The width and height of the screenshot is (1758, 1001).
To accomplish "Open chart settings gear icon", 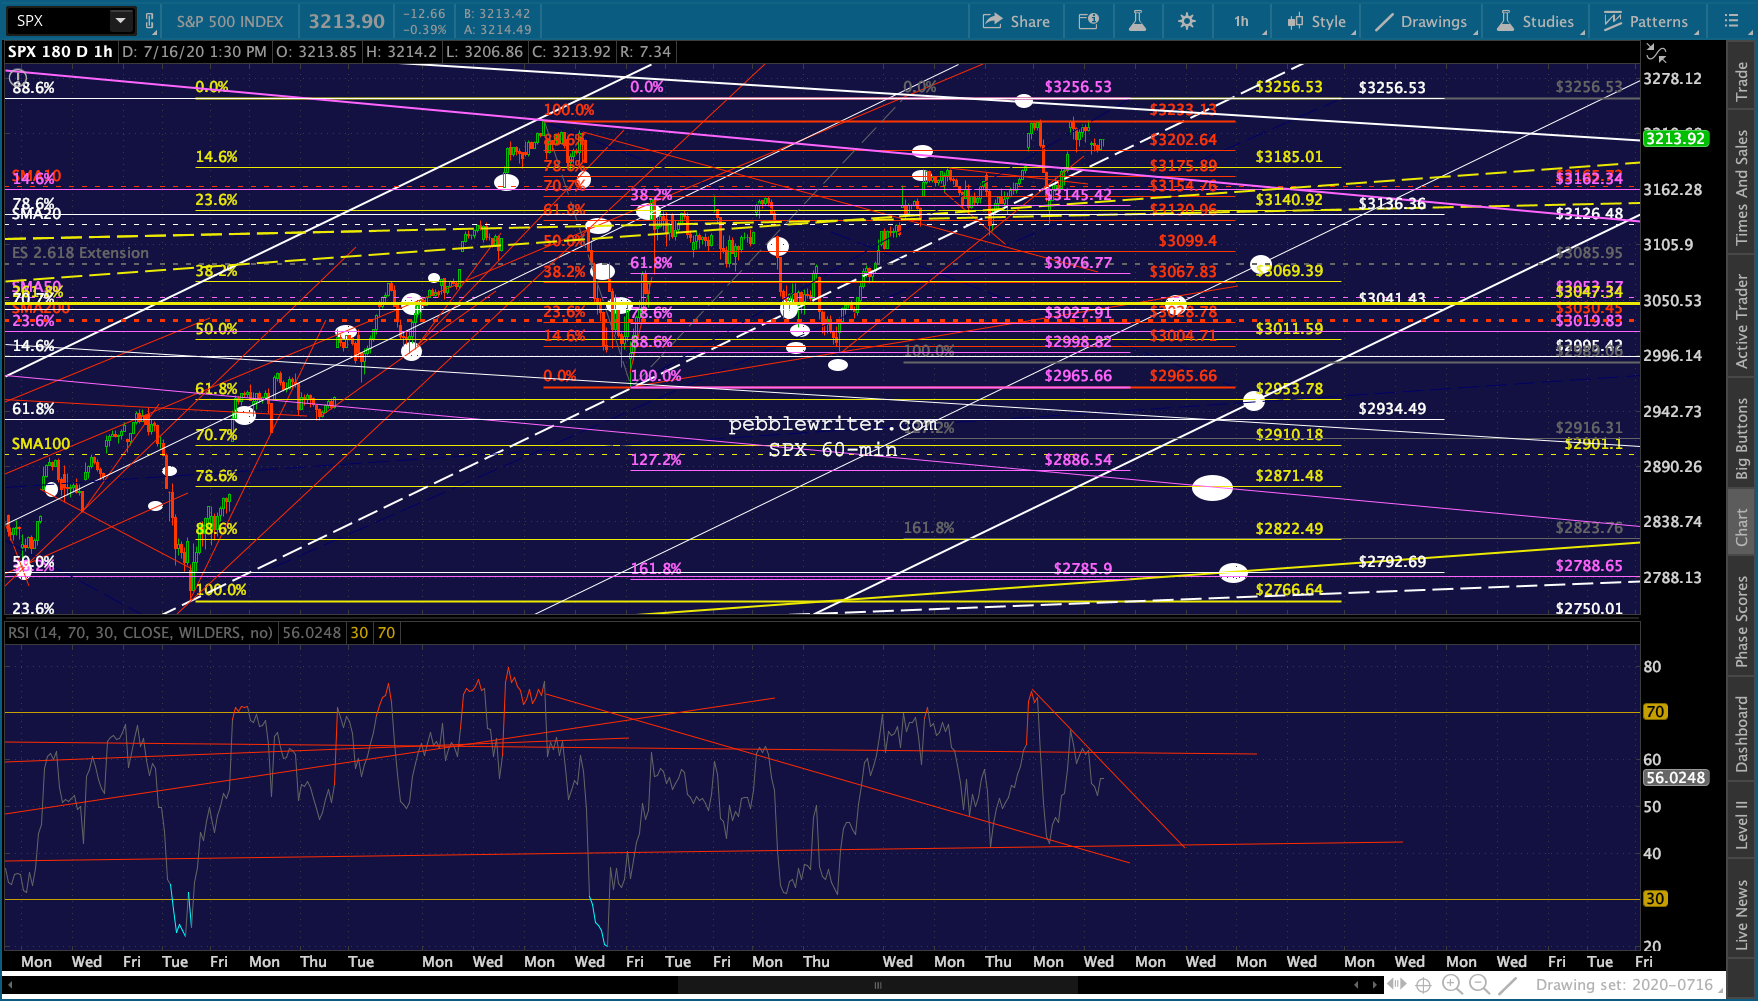I will tap(1187, 21).
